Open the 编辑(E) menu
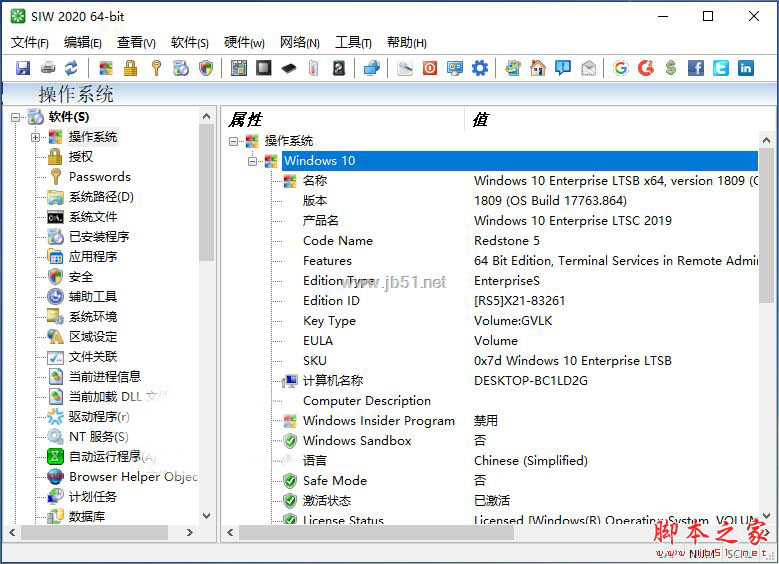Viewport: 779px width, 564px height. pos(83,43)
